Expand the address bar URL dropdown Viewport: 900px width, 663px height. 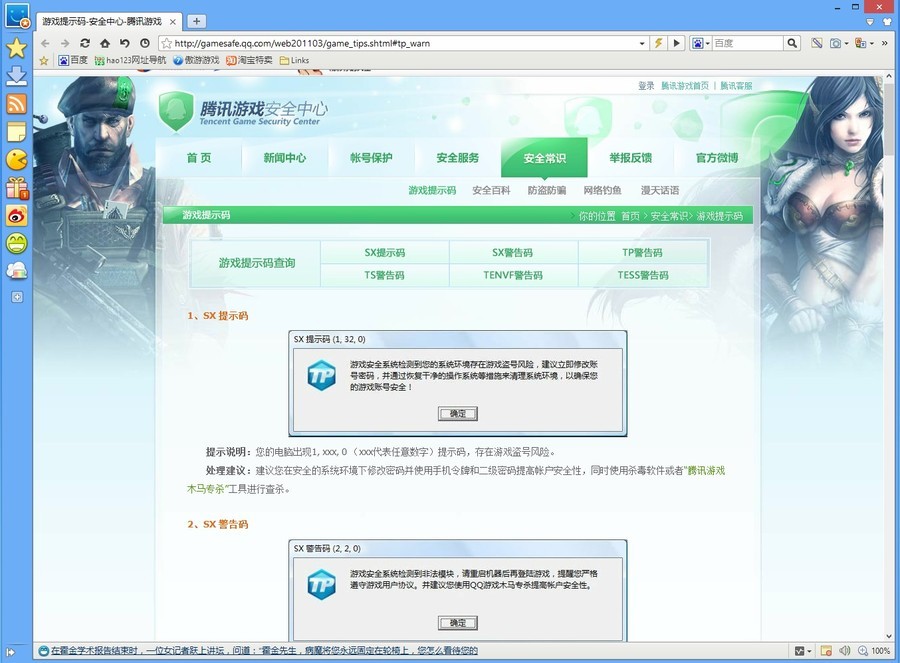pos(642,43)
